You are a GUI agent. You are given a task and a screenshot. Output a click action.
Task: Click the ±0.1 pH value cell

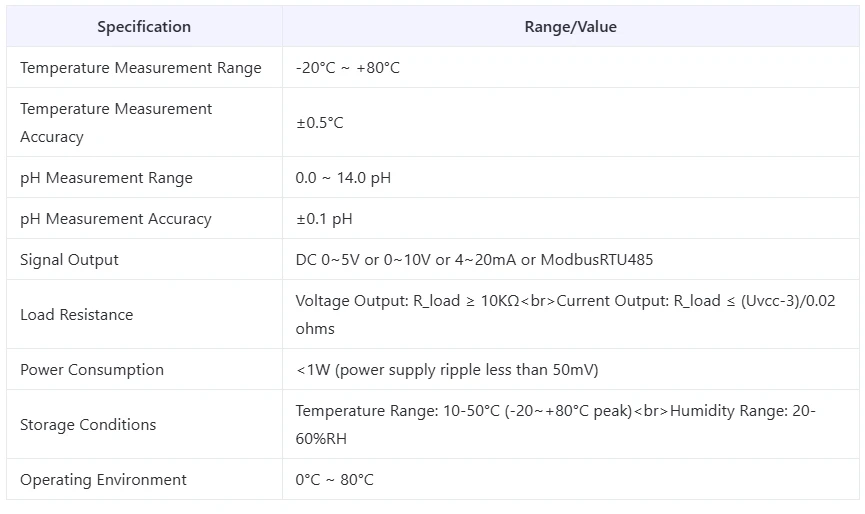tap(324, 219)
